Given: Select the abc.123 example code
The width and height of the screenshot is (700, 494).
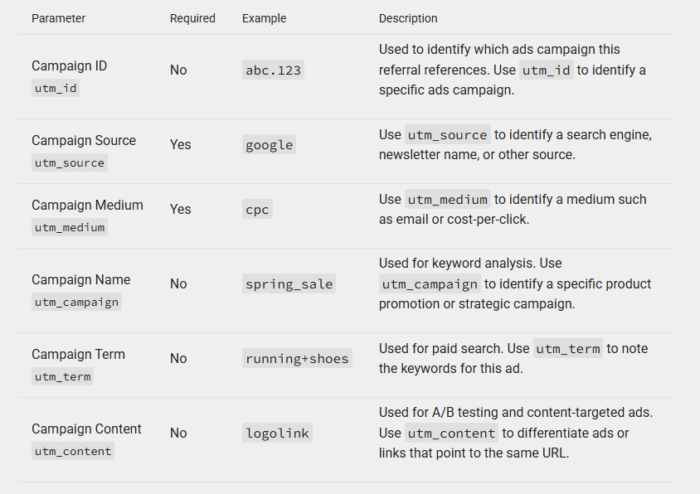Looking at the screenshot, I should (273, 71).
